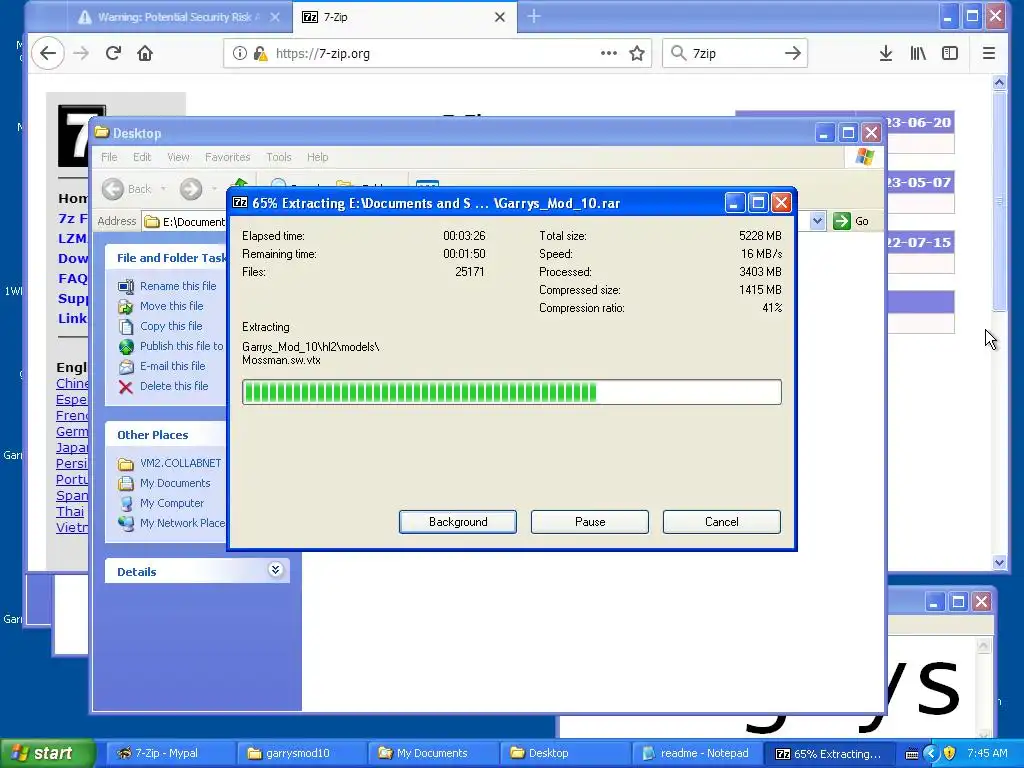This screenshot has height=768, width=1024.
Task: Click the browser Back arrow button
Action: [48, 53]
